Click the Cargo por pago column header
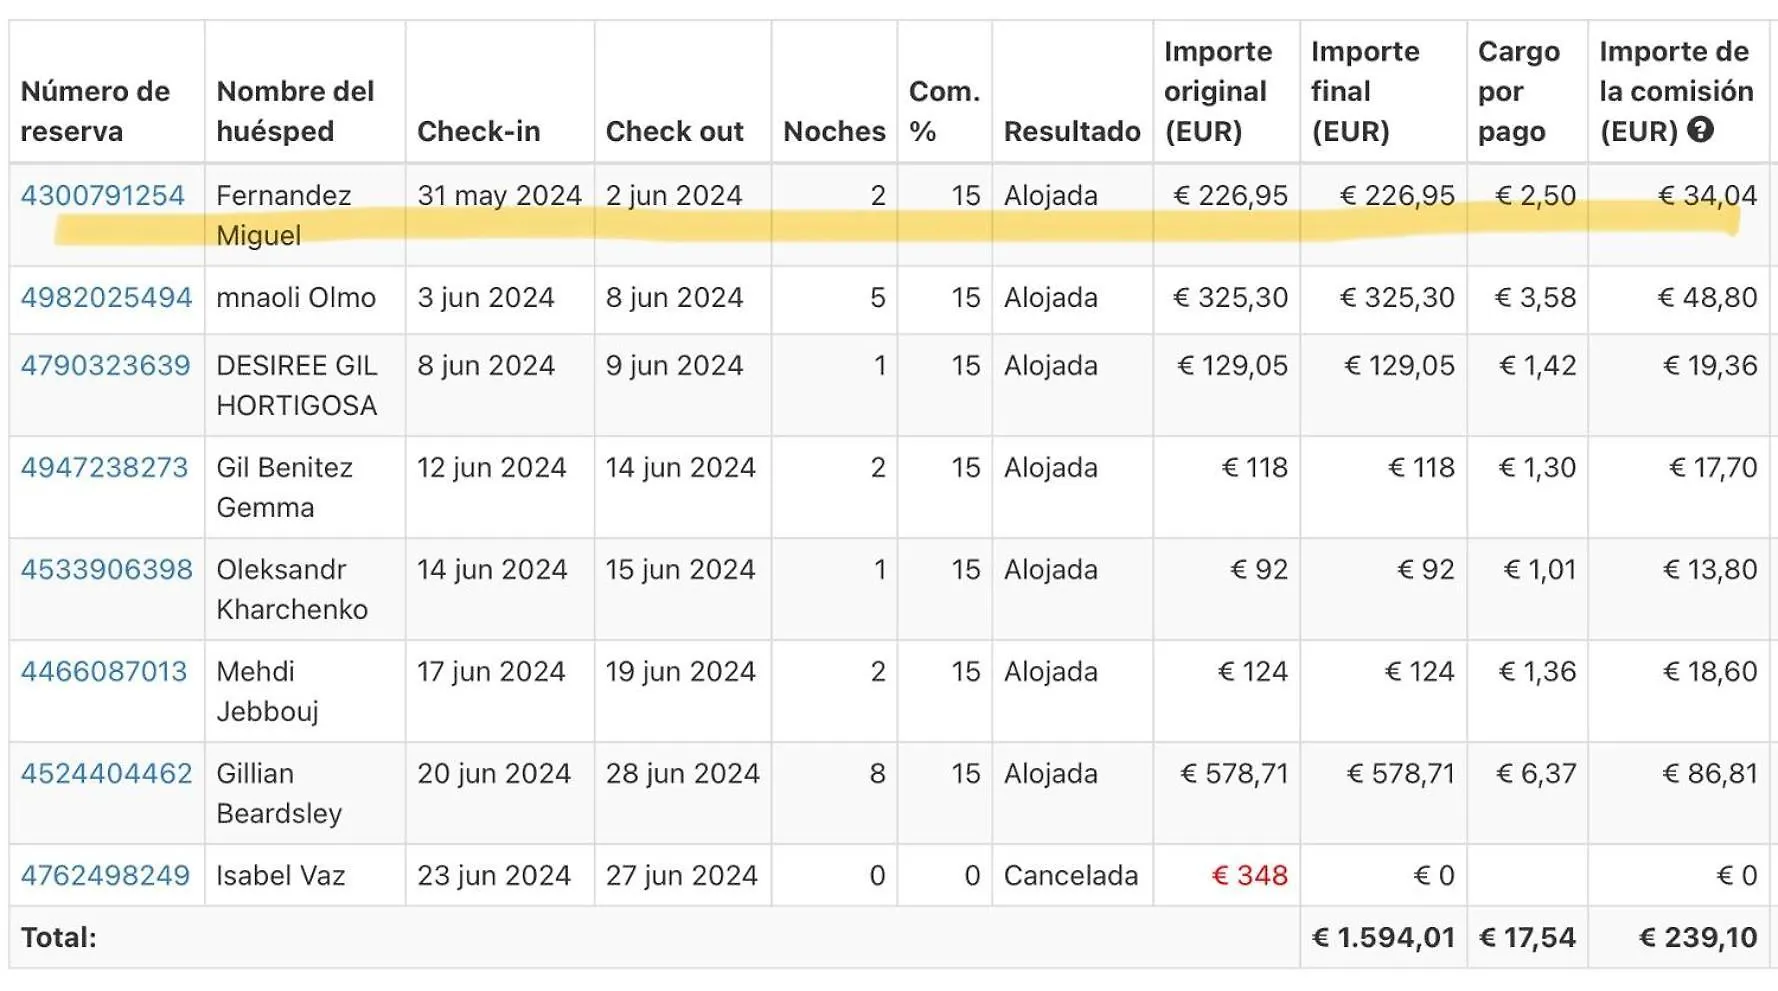This screenshot has width=1778, height=991. point(1518,91)
